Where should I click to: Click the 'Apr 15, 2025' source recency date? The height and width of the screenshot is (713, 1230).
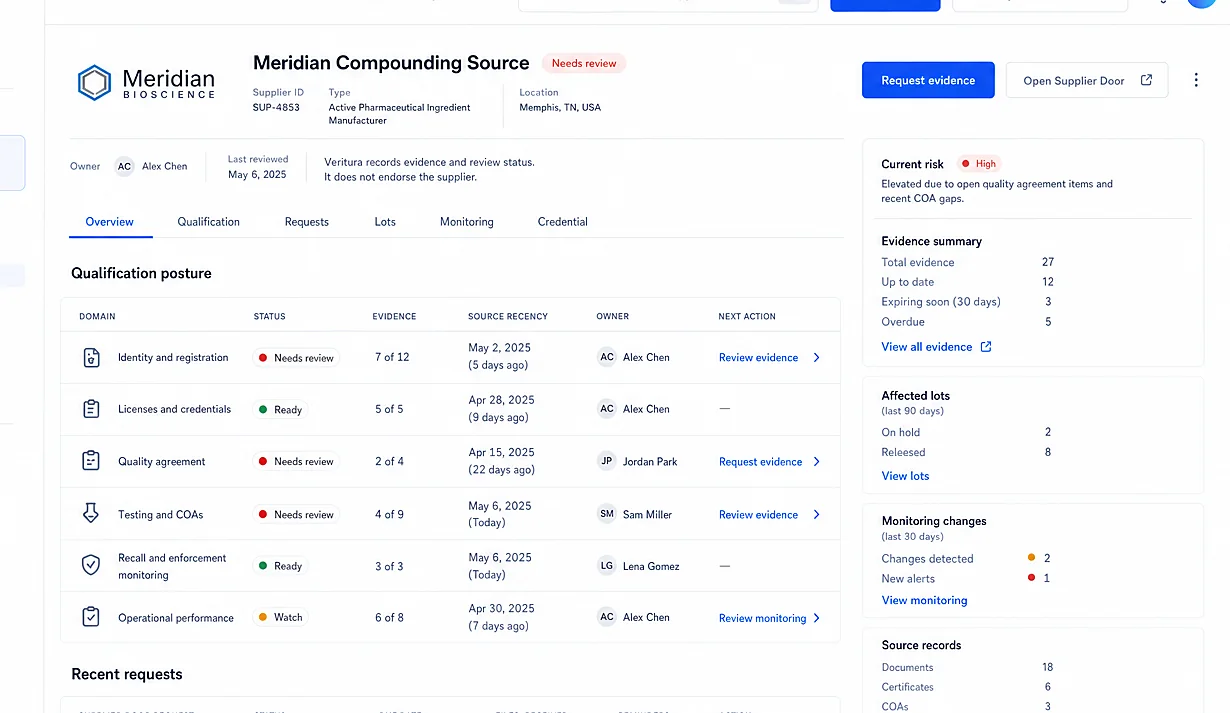[x=501, y=452]
